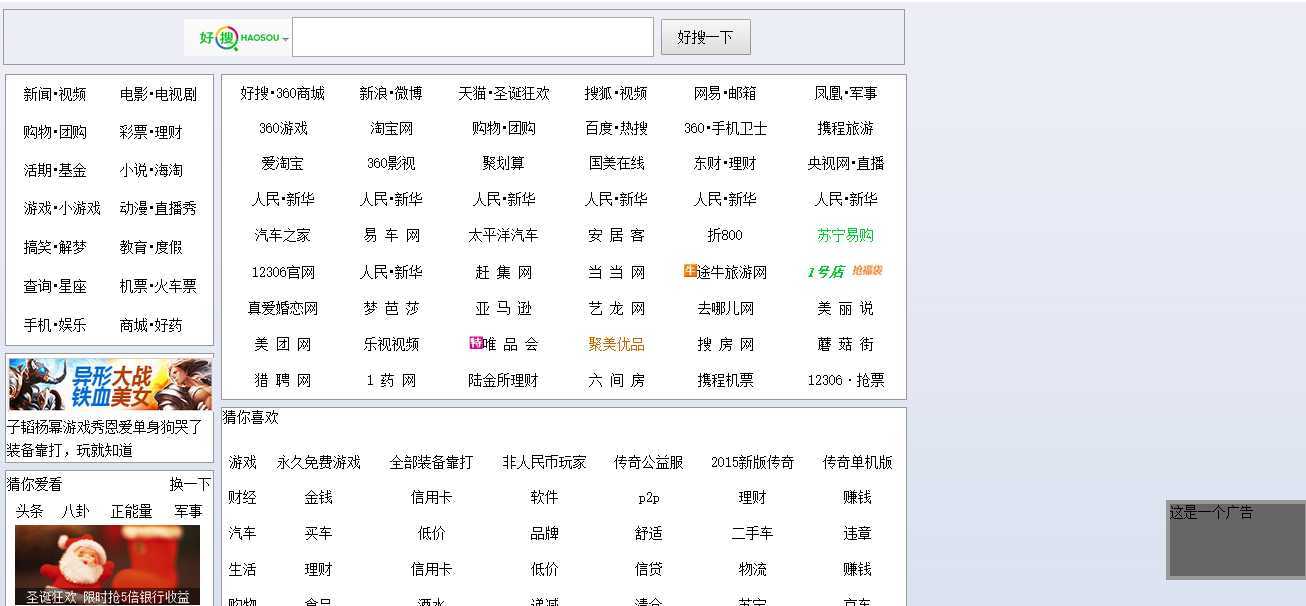Screen dimensions: 1306x606
Task: Select 小说·海淘 in the left sidebar
Action: pyautogui.click(x=151, y=170)
